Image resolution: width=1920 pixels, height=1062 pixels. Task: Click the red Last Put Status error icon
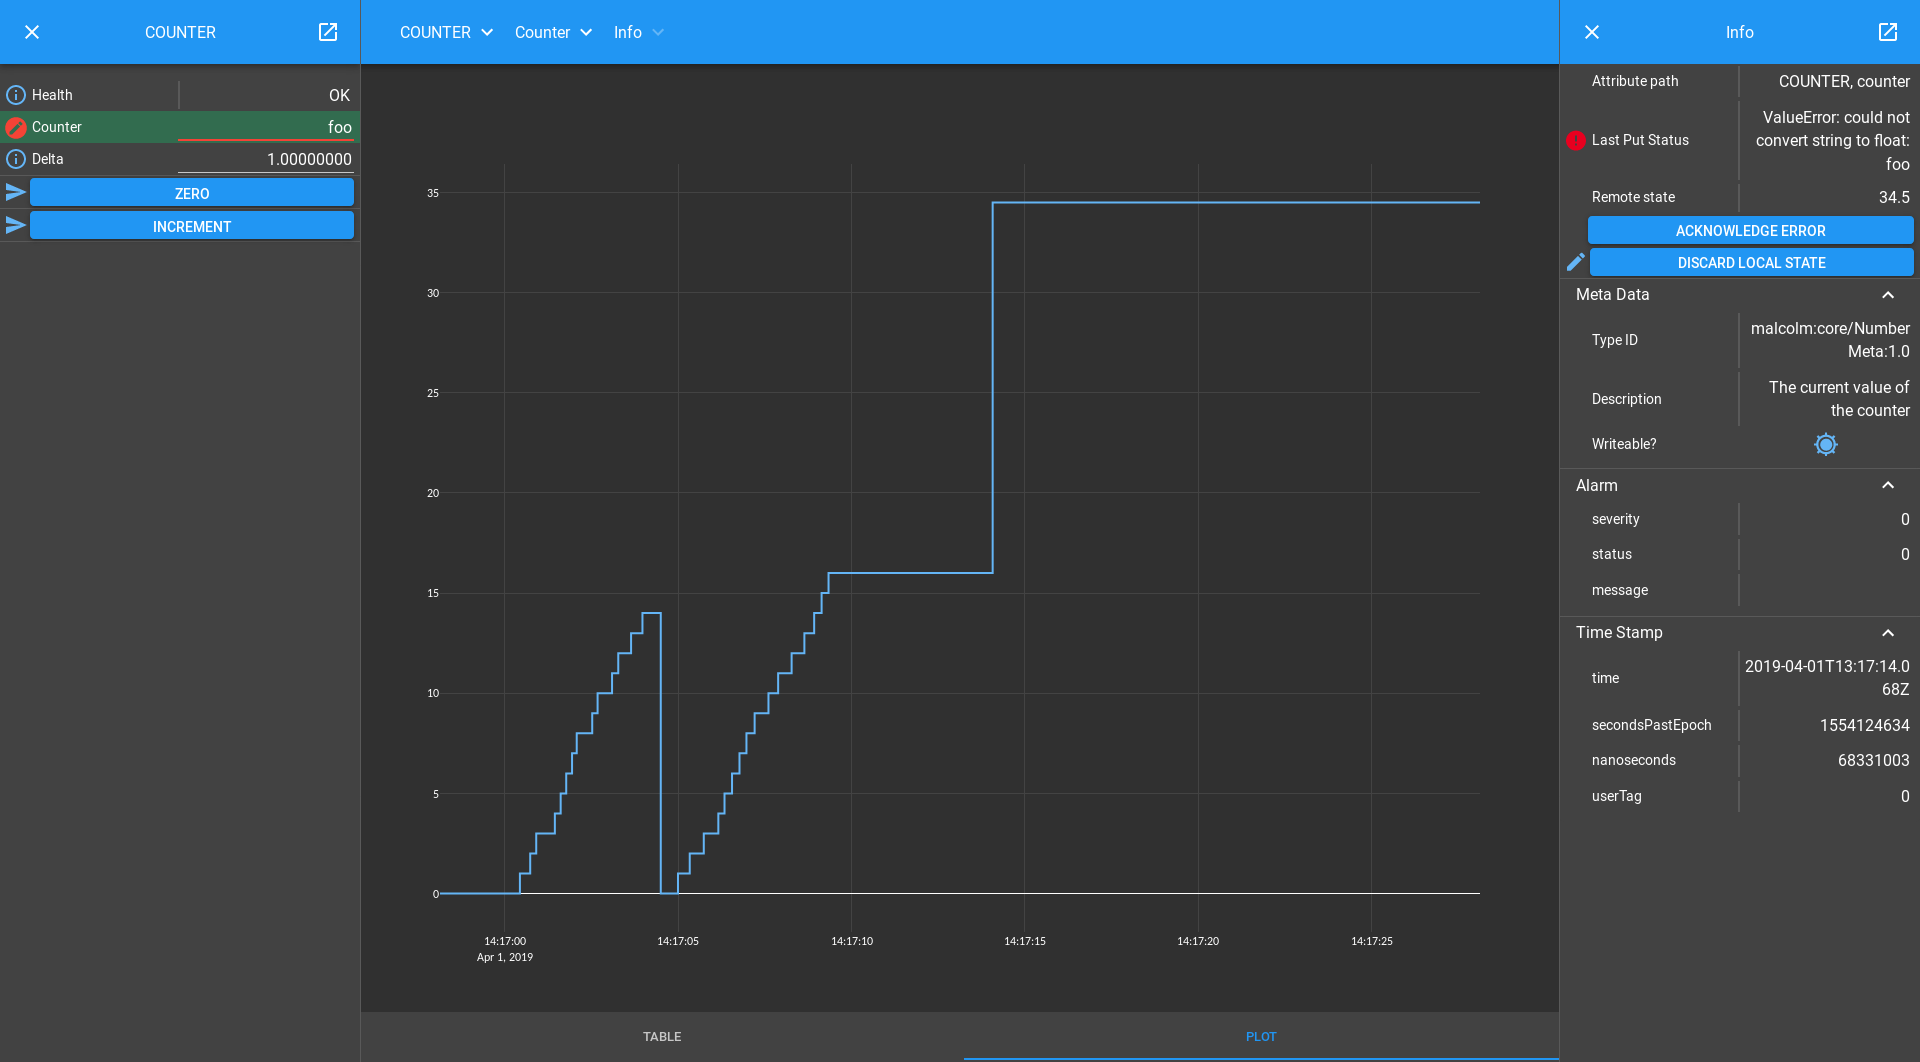1576,140
